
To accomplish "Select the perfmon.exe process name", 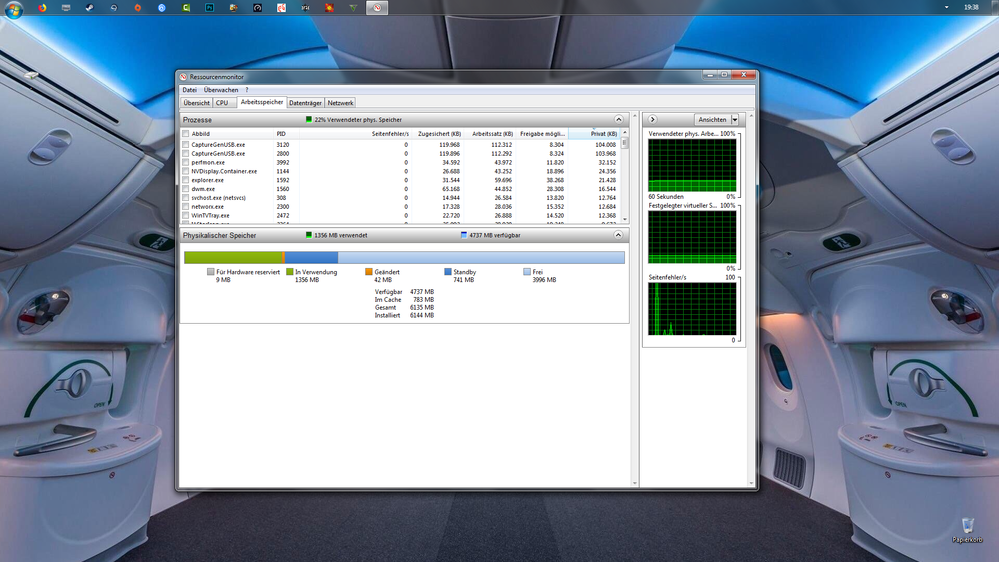I will pyautogui.click(x=208, y=162).
